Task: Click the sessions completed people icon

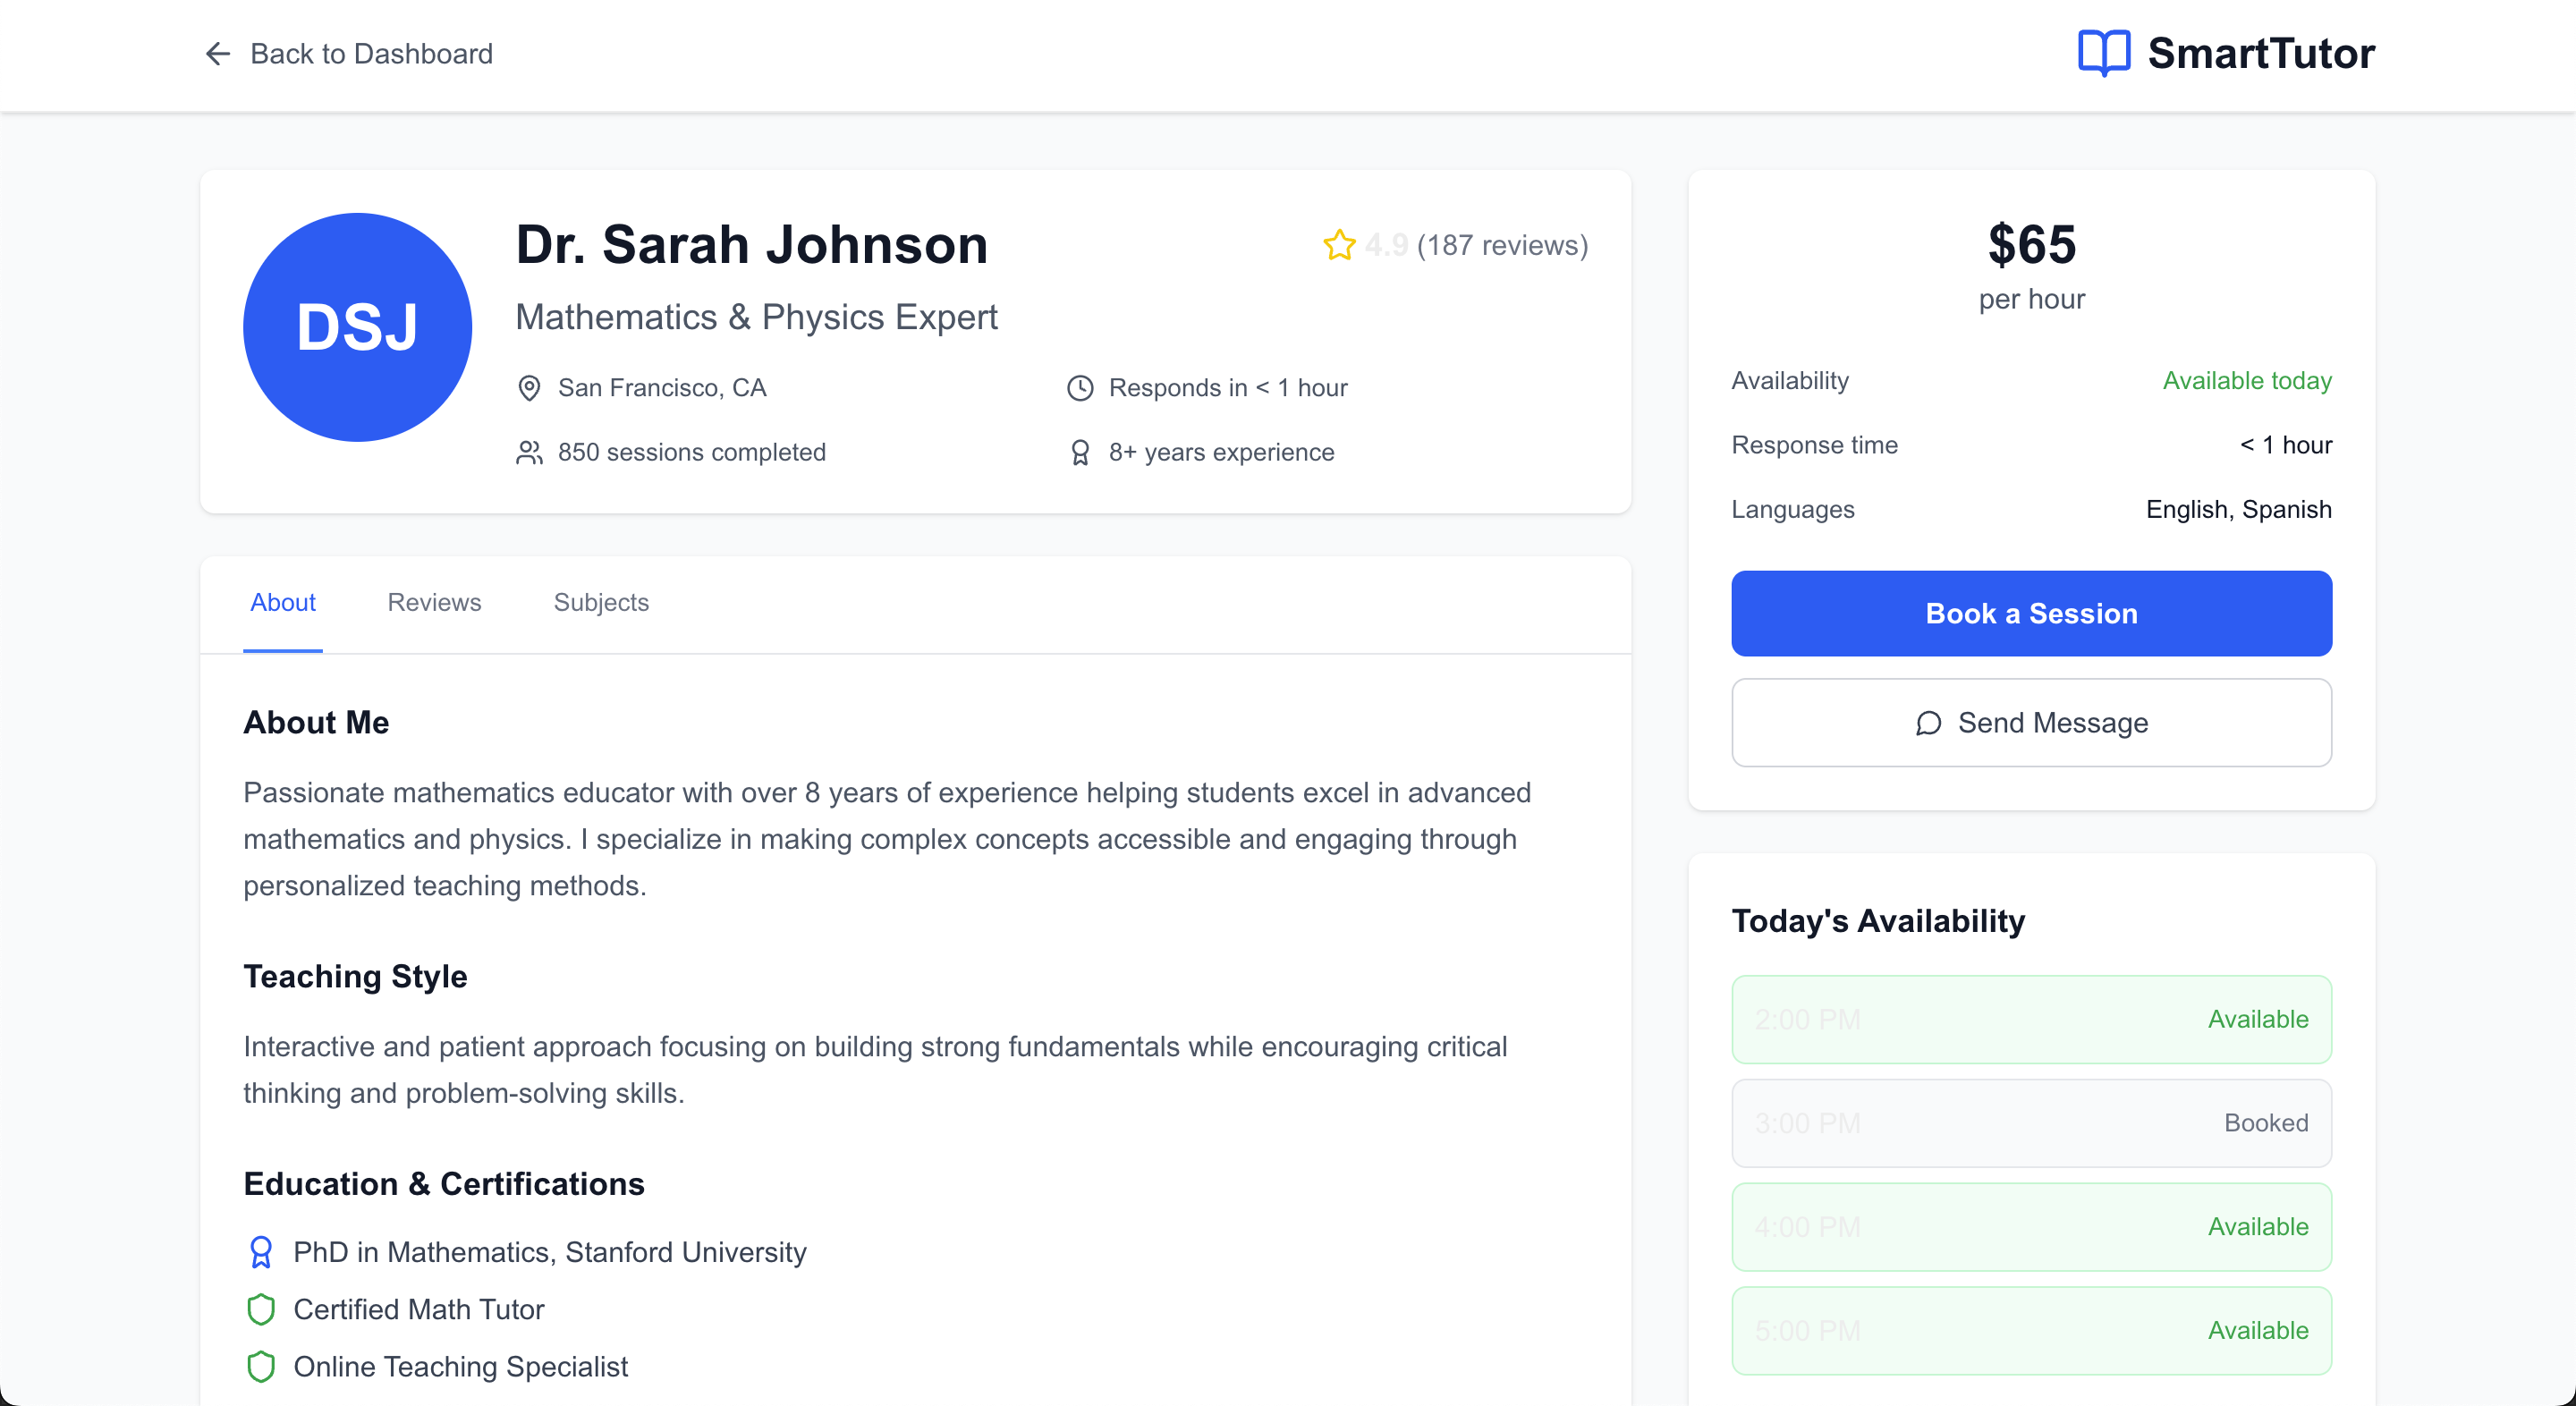Action: (x=529, y=453)
